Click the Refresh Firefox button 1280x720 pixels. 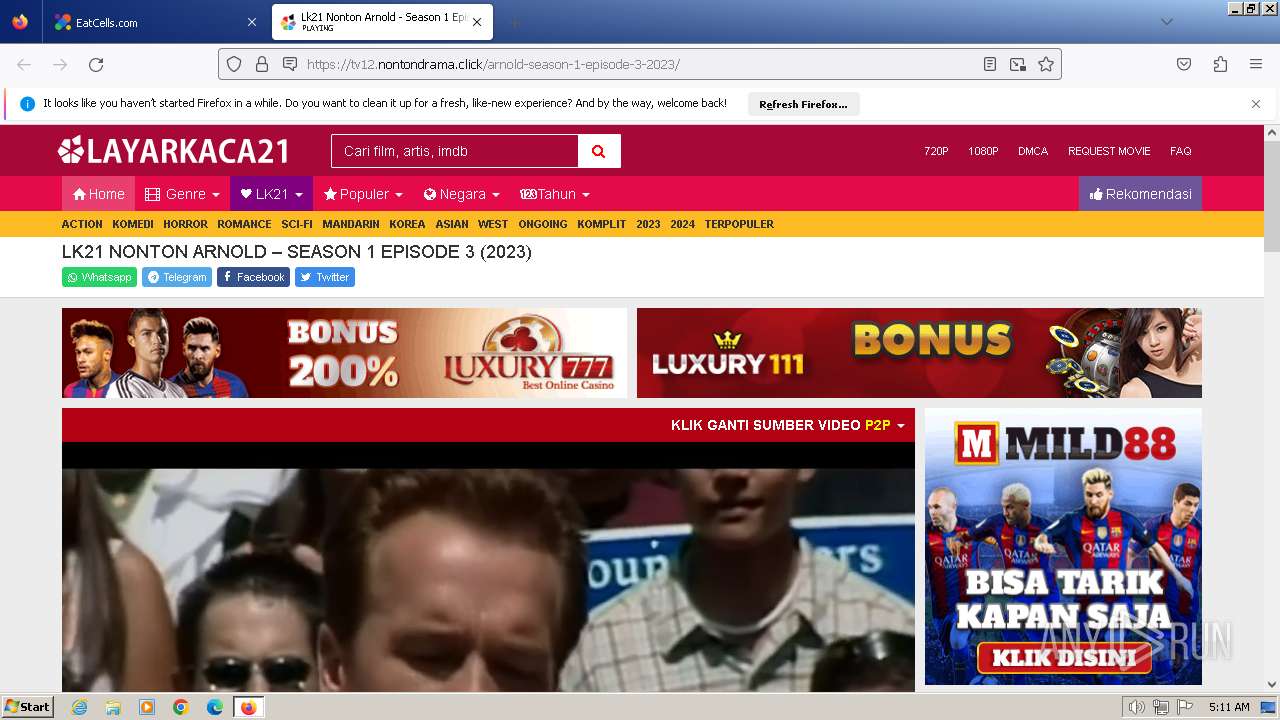[x=803, y=104]
